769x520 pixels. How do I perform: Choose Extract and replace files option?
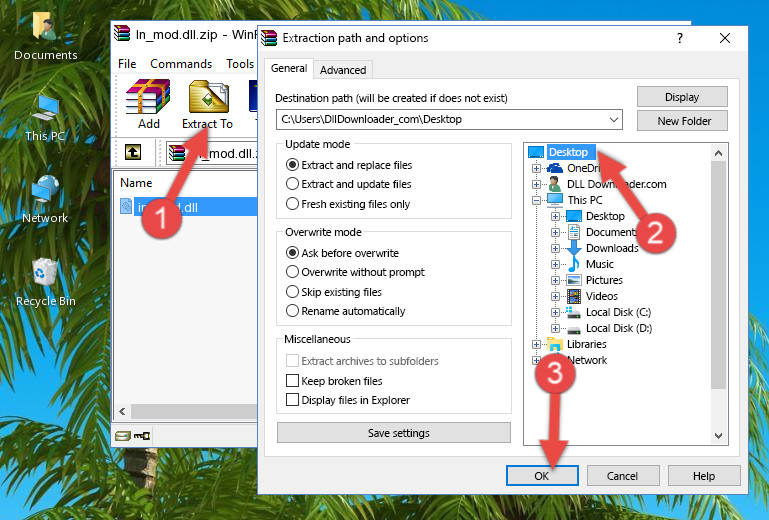pos(292,165)
